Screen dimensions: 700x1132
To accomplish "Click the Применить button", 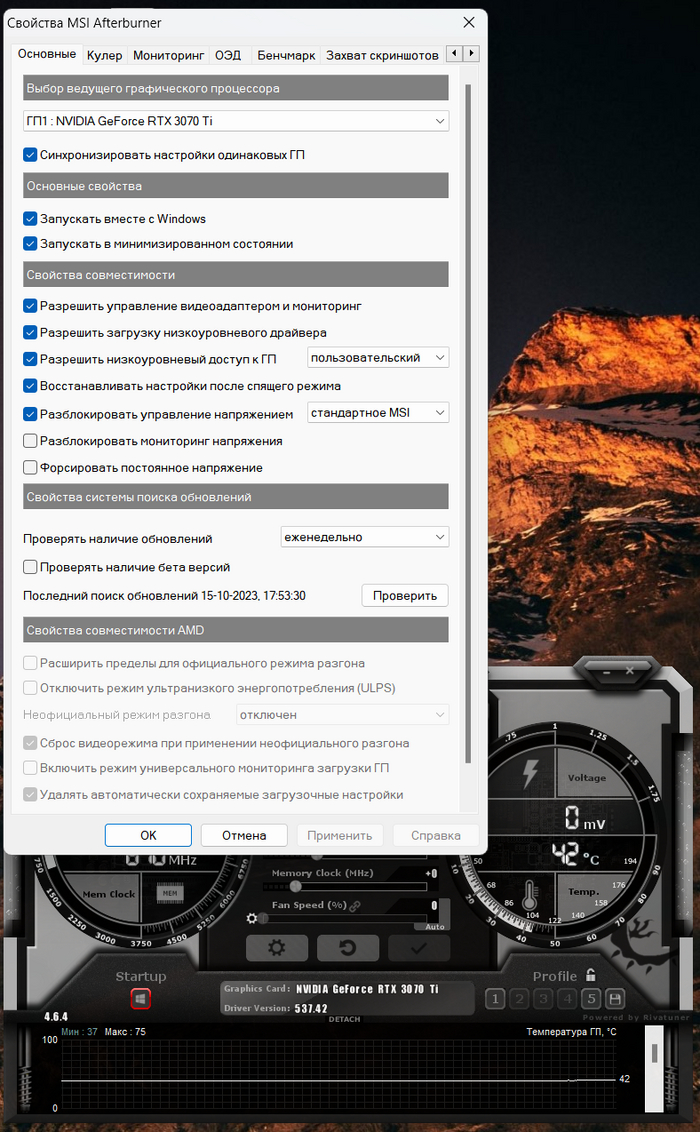I will 340,835.
